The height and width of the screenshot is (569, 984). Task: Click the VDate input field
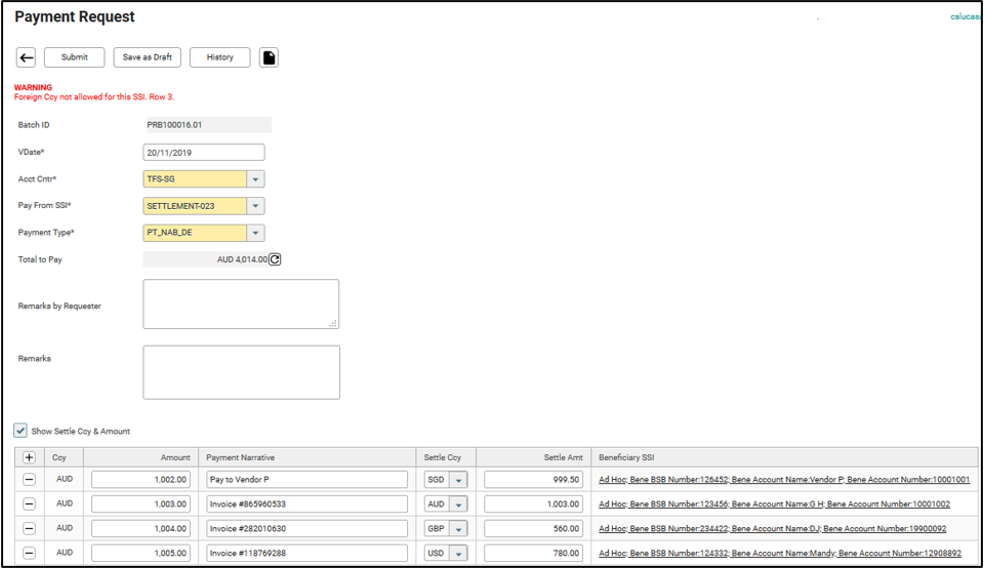tap(204, 152)
